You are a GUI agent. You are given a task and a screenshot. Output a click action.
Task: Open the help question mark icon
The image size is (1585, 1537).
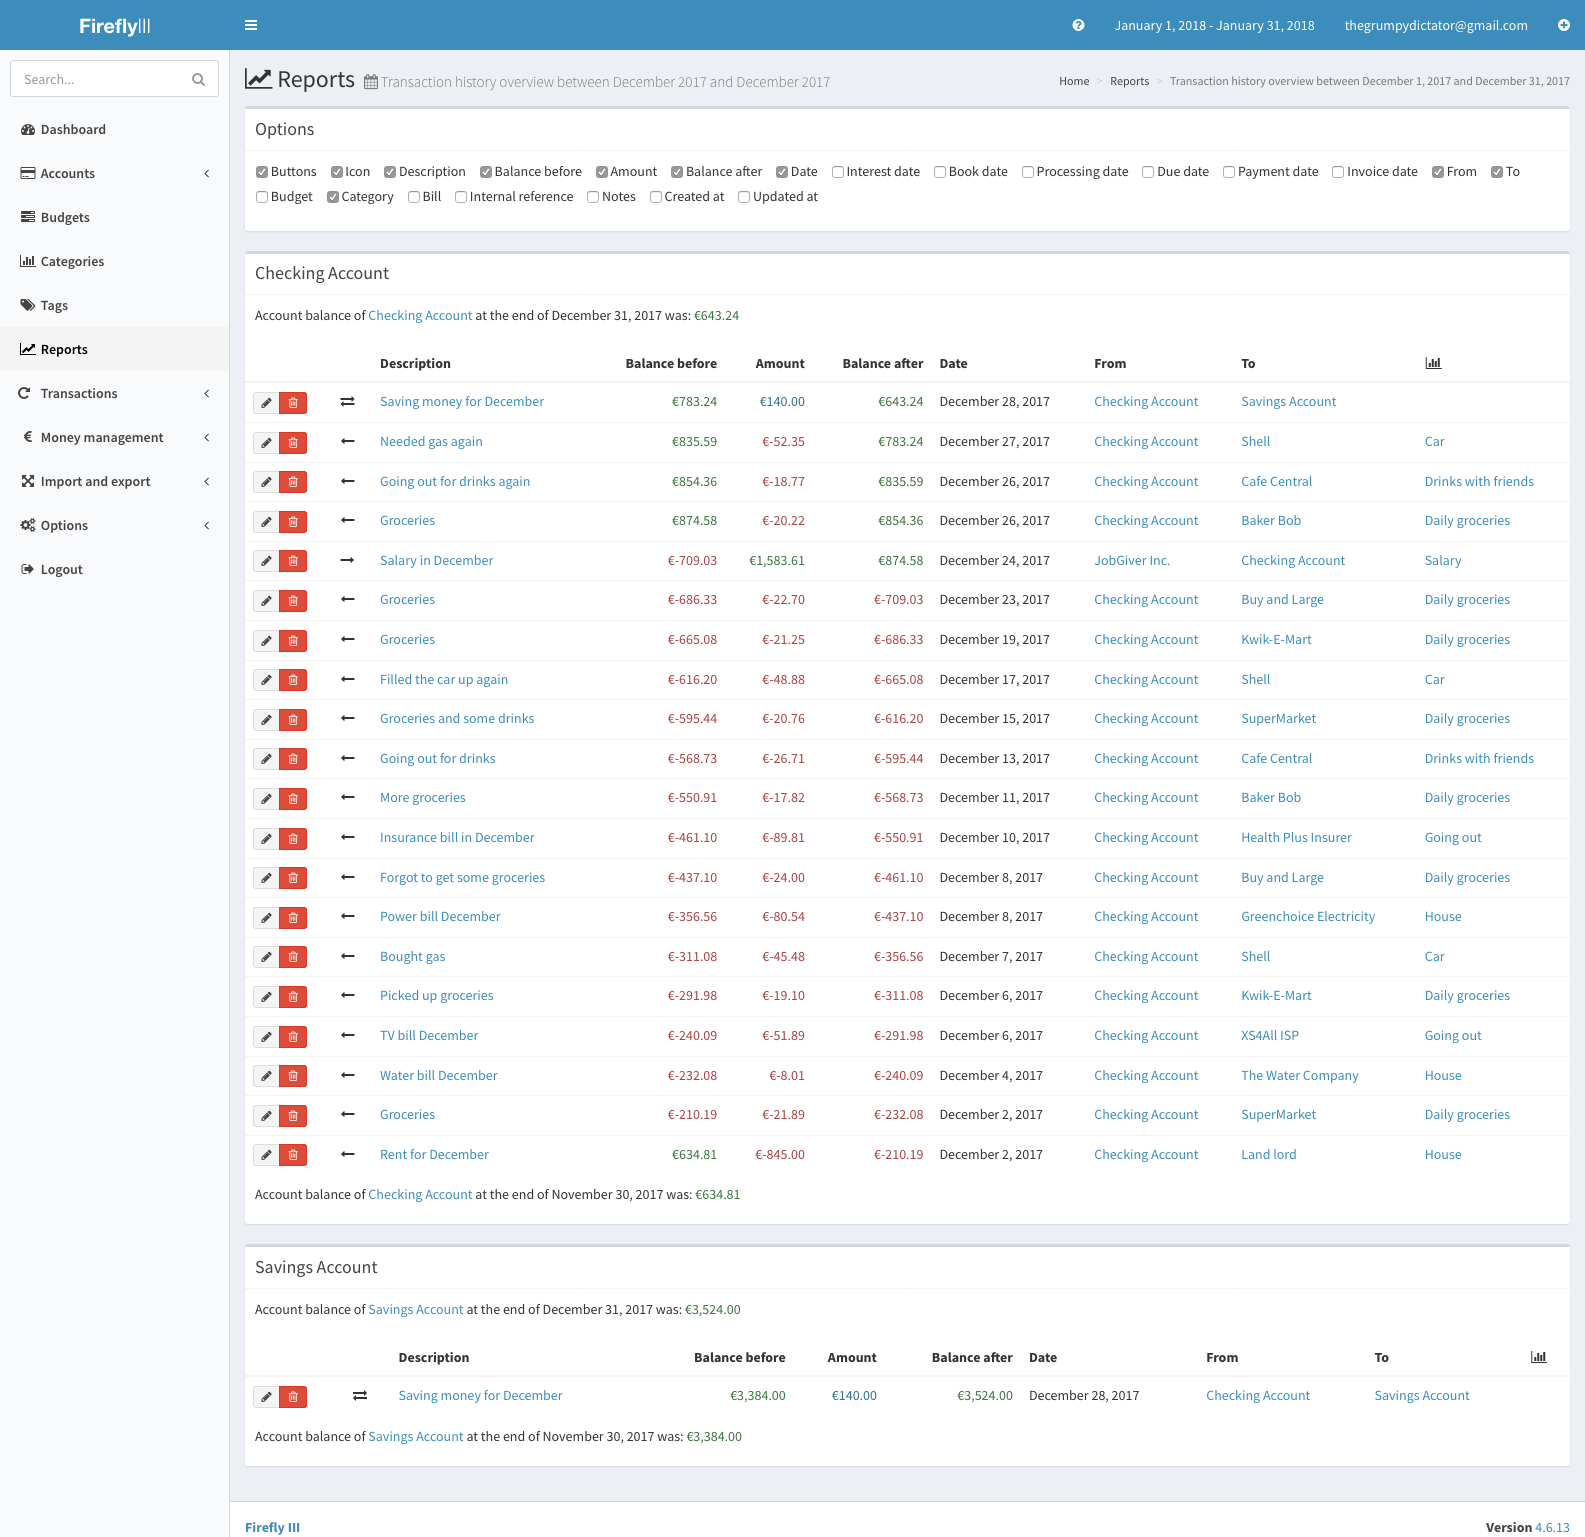pos(1078,25)
